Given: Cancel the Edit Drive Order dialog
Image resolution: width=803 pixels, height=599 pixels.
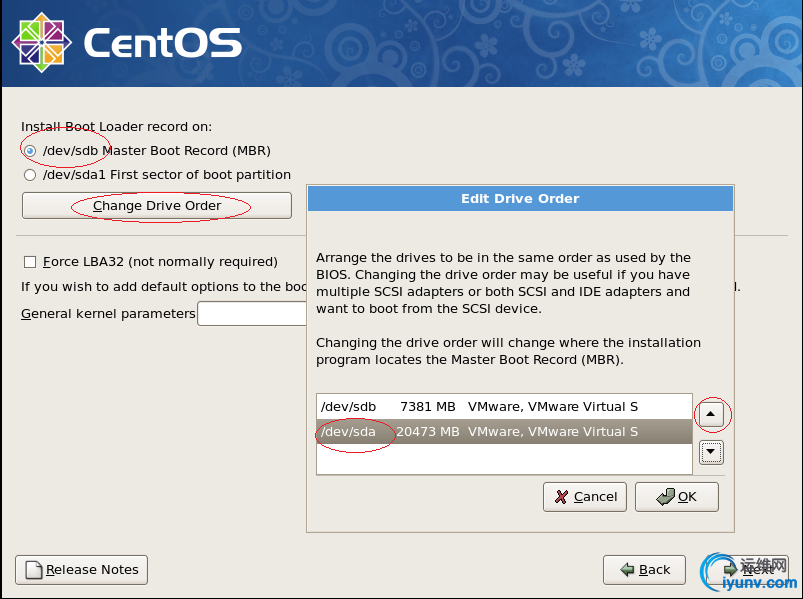Looking at the screenshot, I should (585, 497).
